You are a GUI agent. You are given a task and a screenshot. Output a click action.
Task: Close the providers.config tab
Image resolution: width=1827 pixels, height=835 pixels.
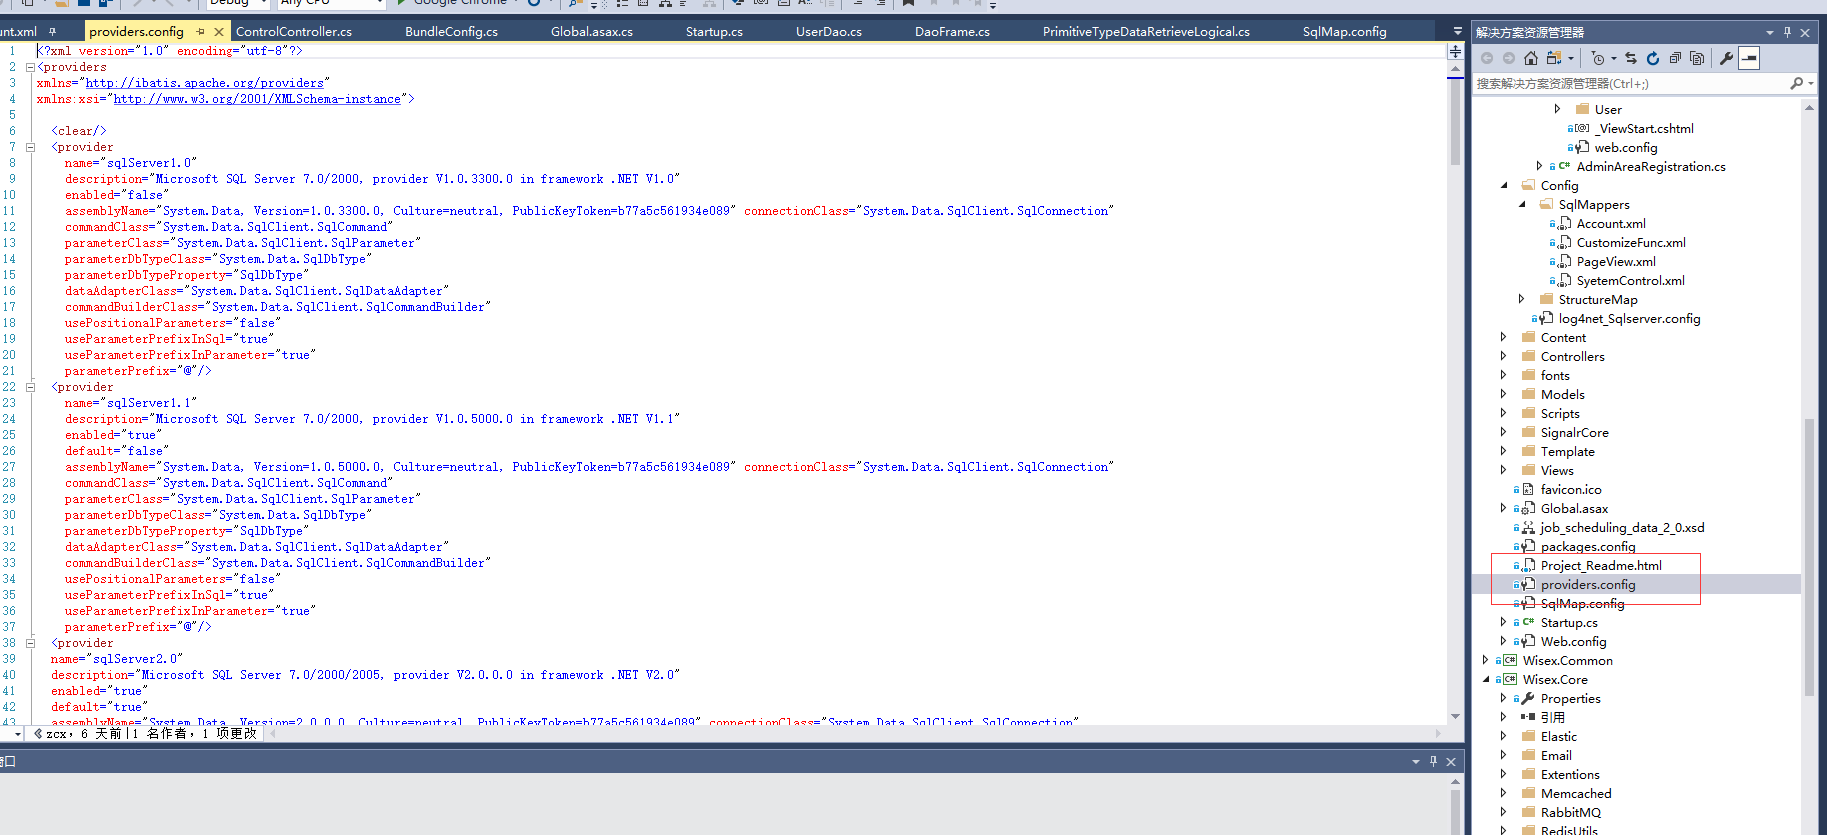[x=219, y=31]
